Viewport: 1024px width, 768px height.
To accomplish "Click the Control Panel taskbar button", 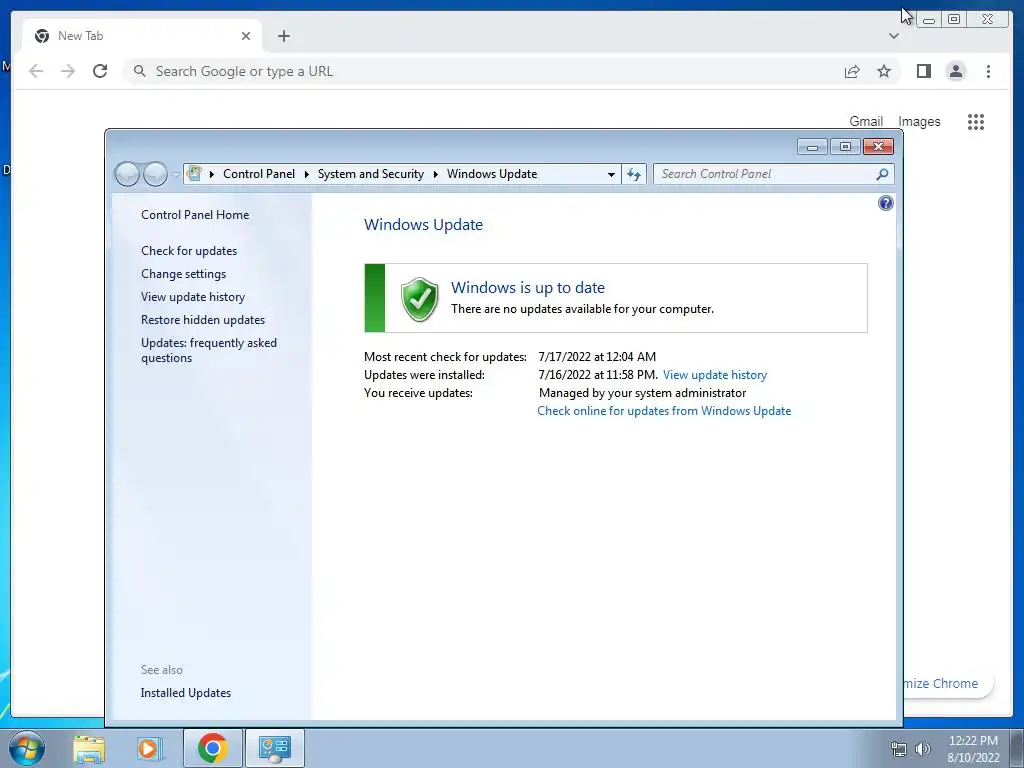I will point(274,748).
